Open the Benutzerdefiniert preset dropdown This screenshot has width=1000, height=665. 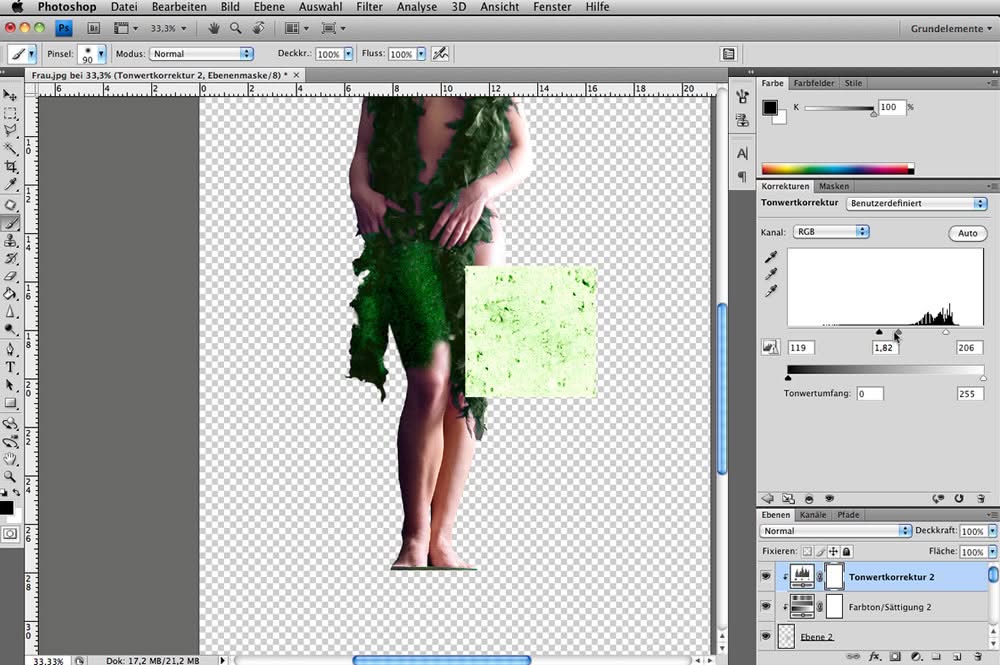click(x=916, y=203)
